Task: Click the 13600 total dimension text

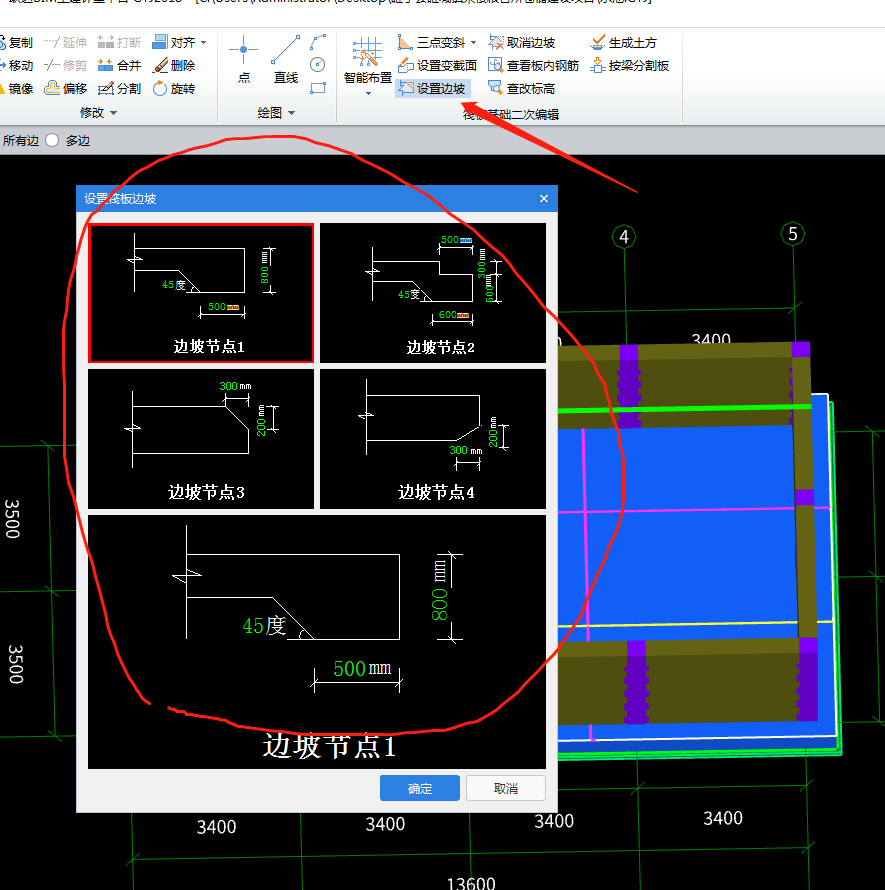Action: coord(471,883)
